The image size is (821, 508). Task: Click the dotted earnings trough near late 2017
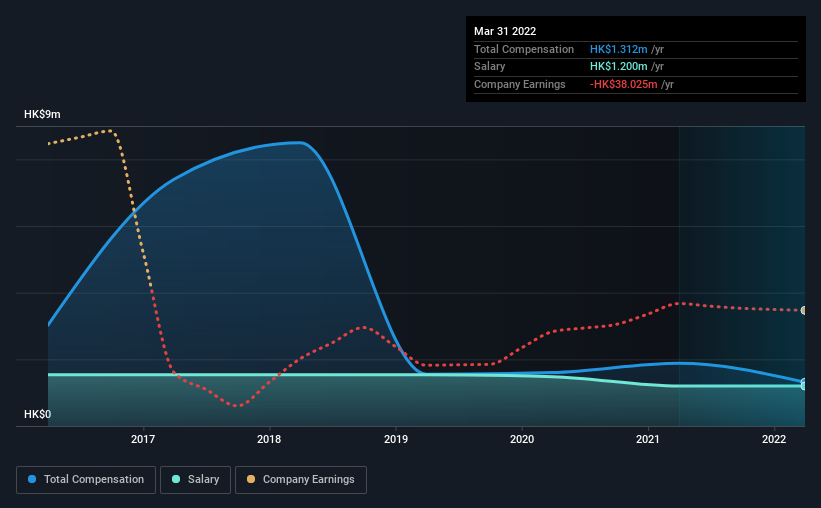(x=237, y=405)
